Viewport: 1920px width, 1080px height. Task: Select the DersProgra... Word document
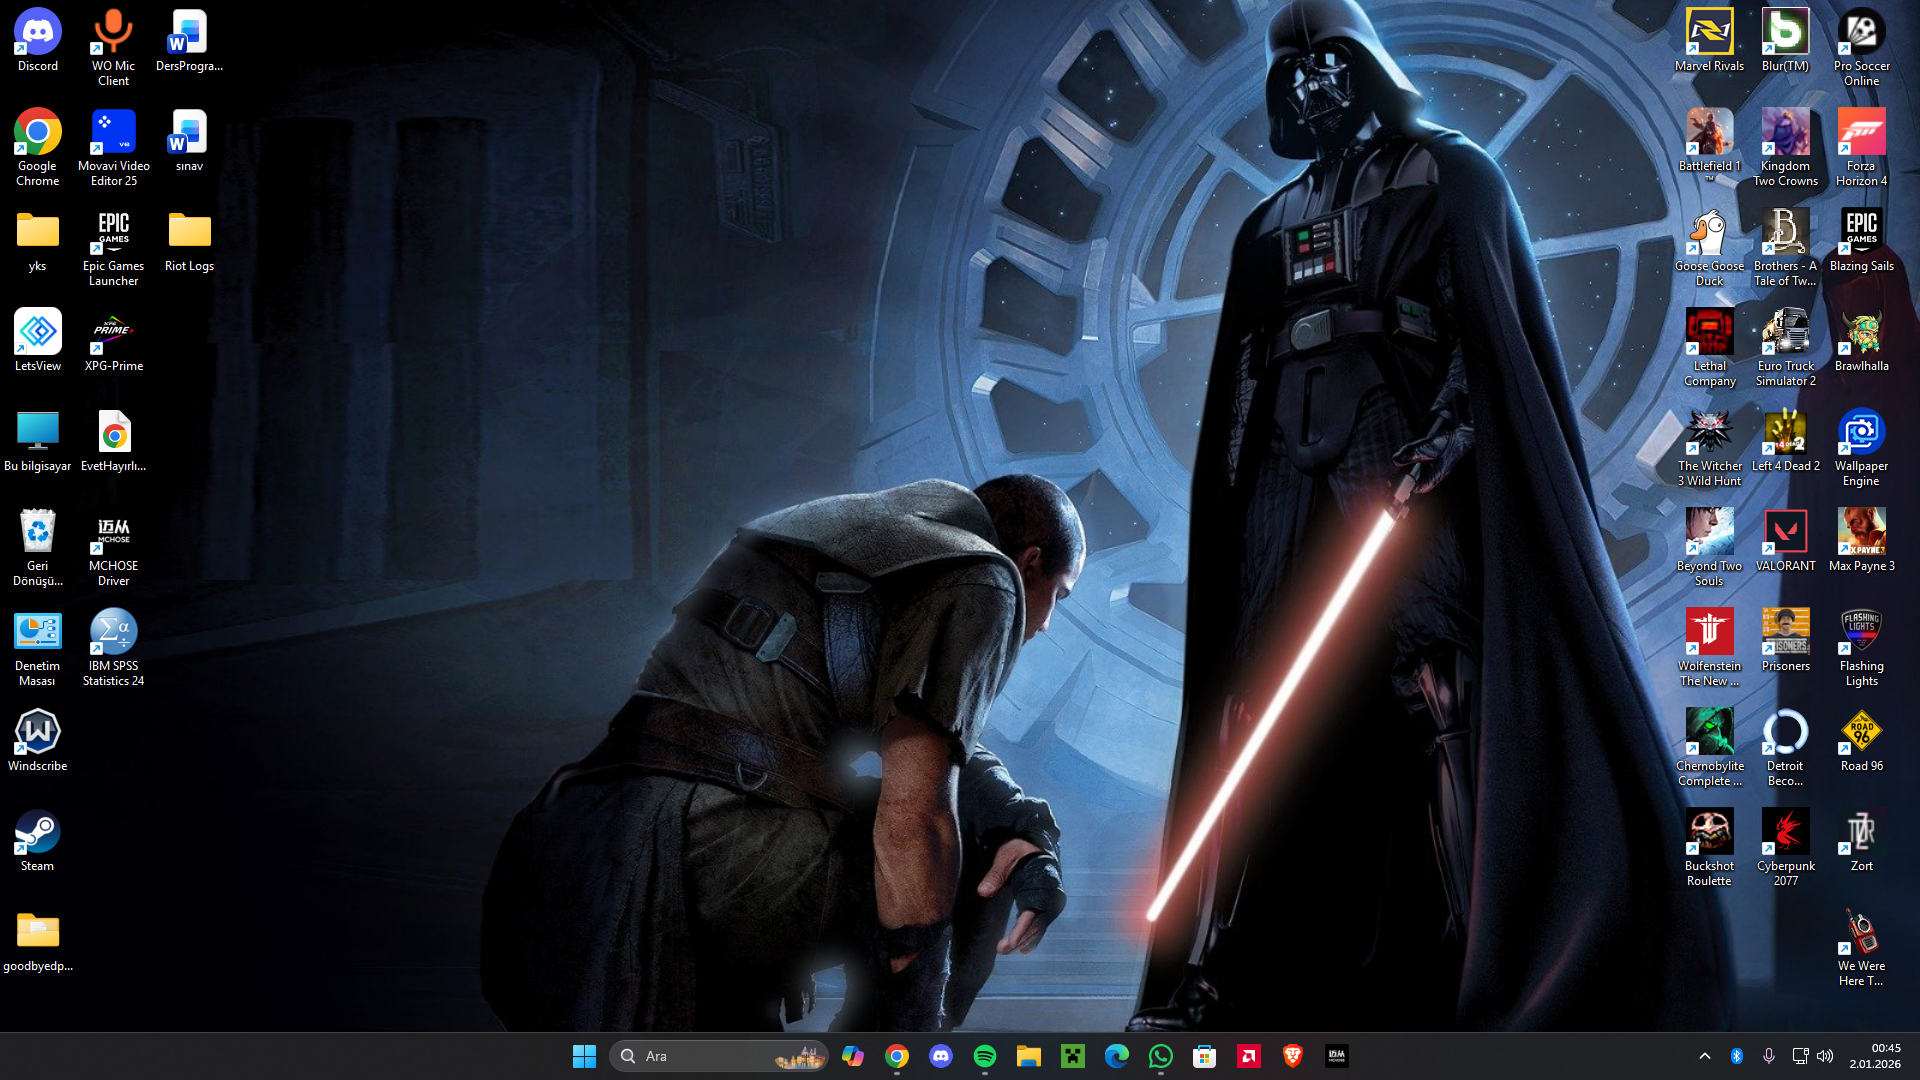click(x=189, y=41)
